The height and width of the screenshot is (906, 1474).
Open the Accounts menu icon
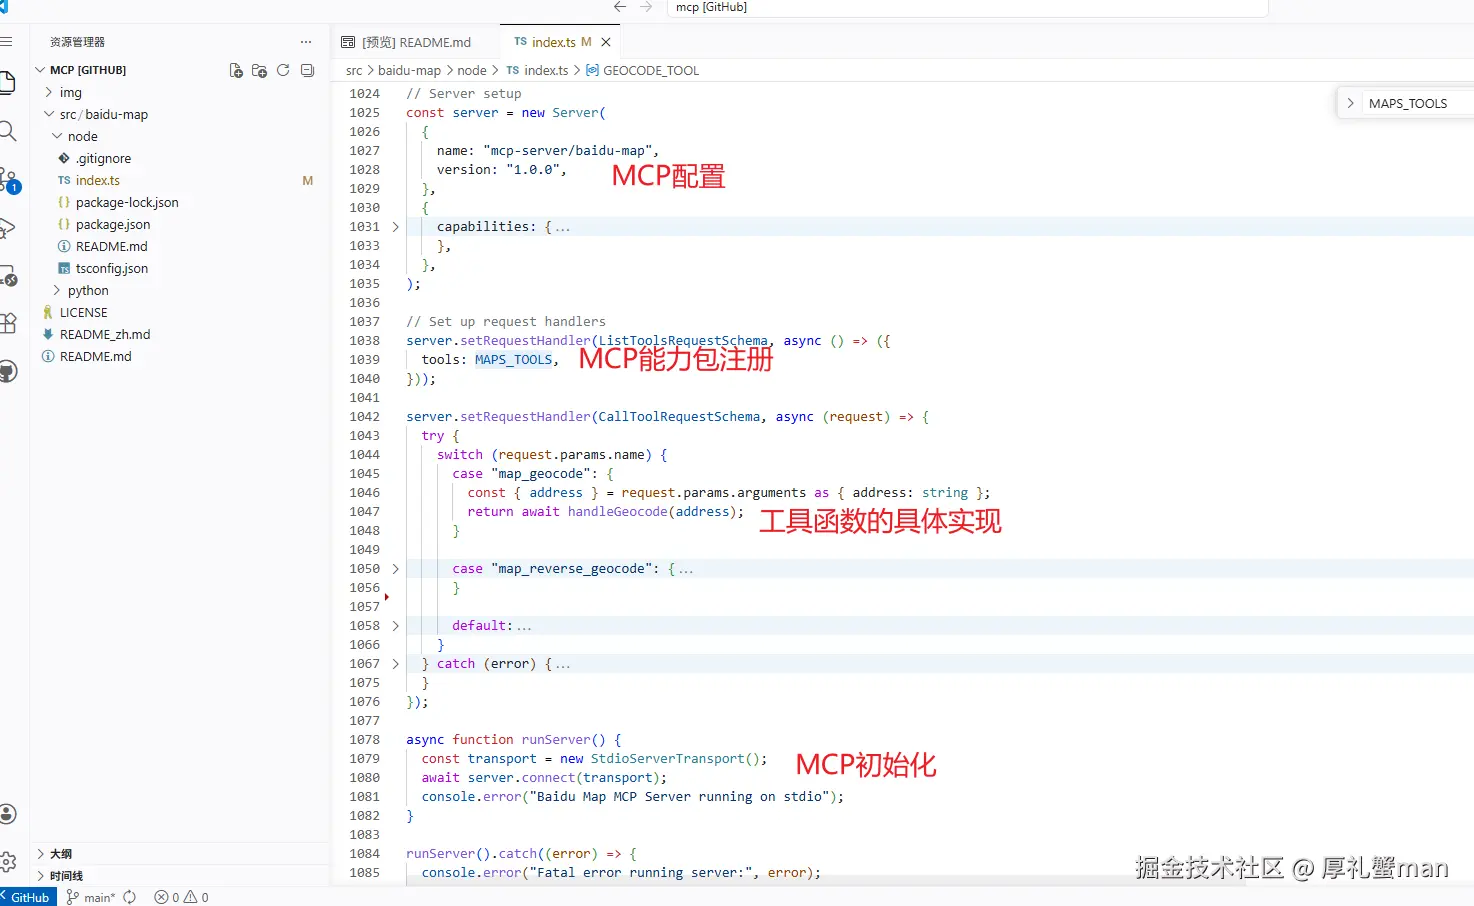[7, 814]
